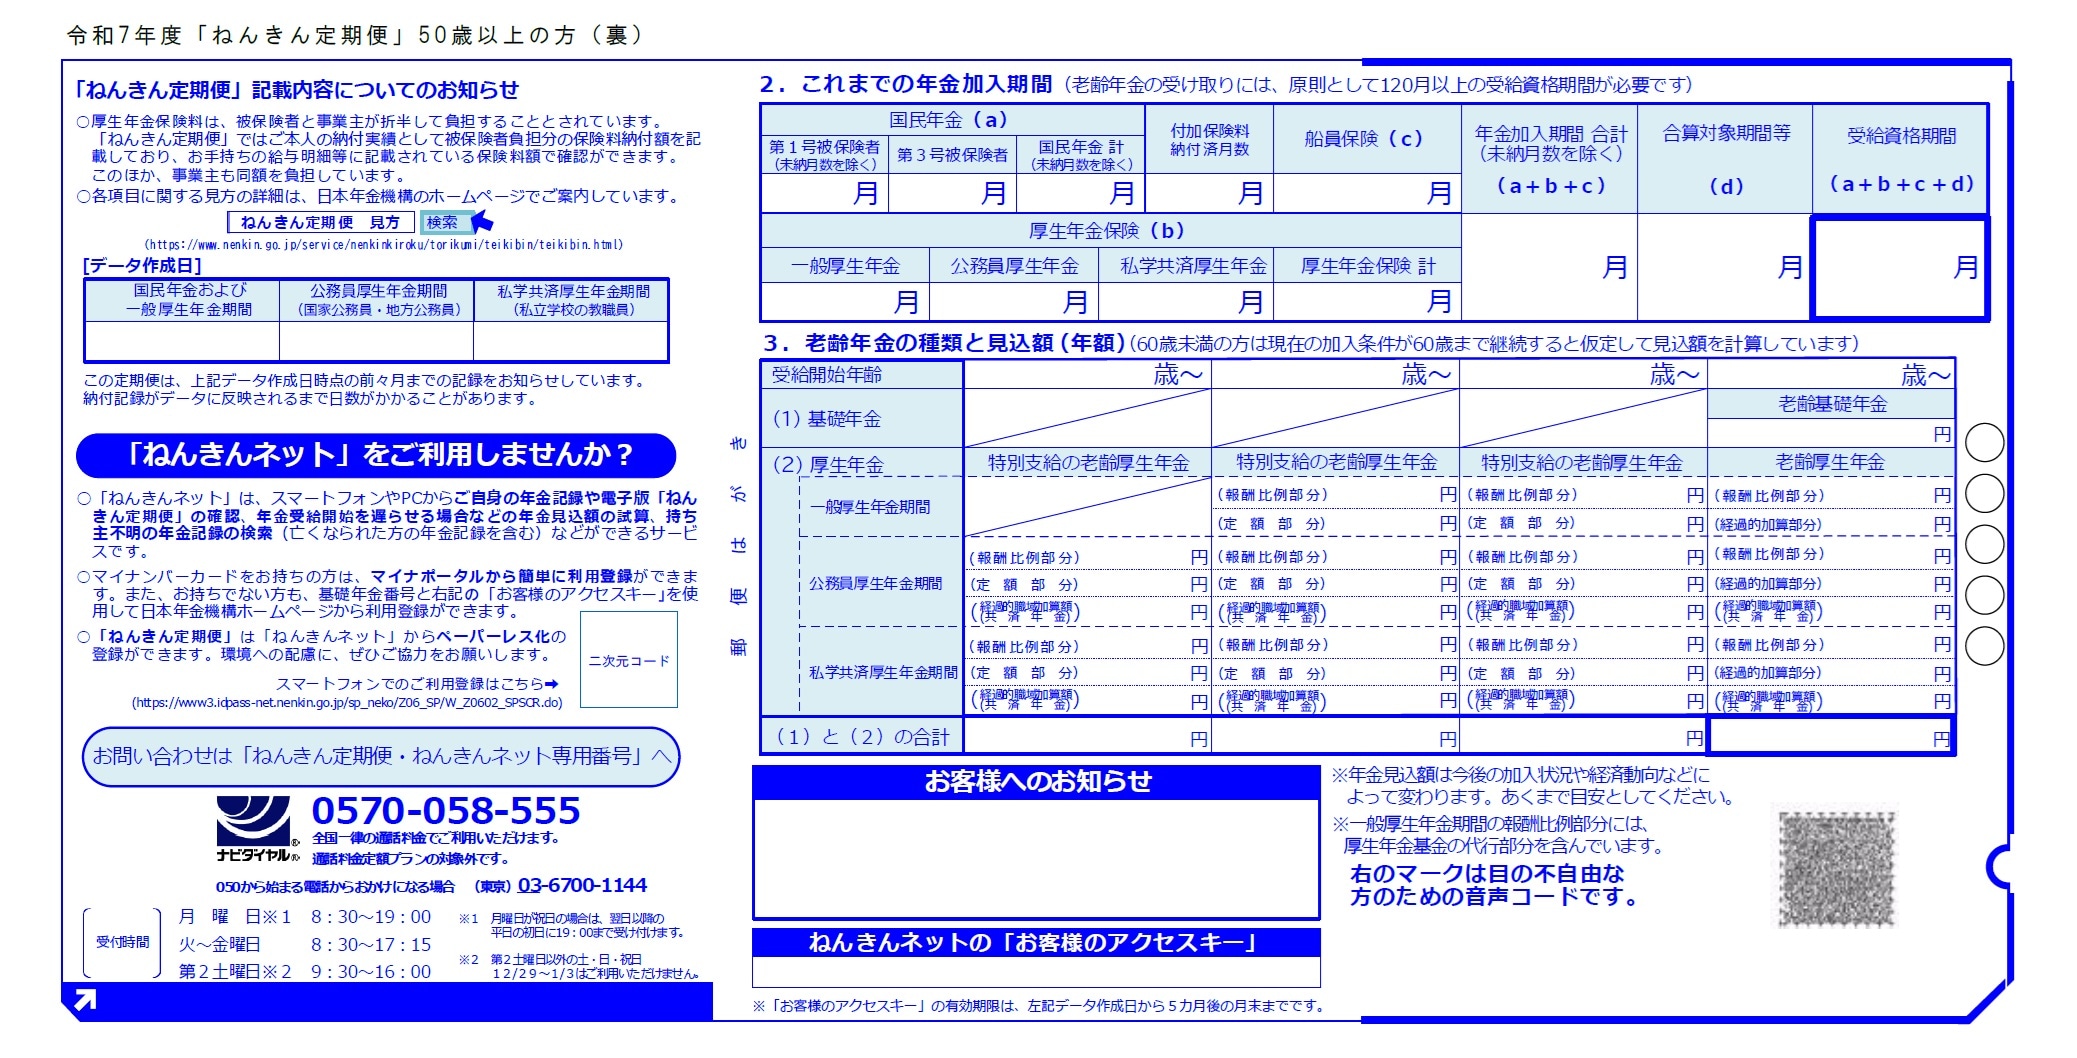This screenshot has width=2077, height=1058.
Task: Click the お客様のアクセスキー blank field
Action: pyautogui.click(x=1036, y=972)
